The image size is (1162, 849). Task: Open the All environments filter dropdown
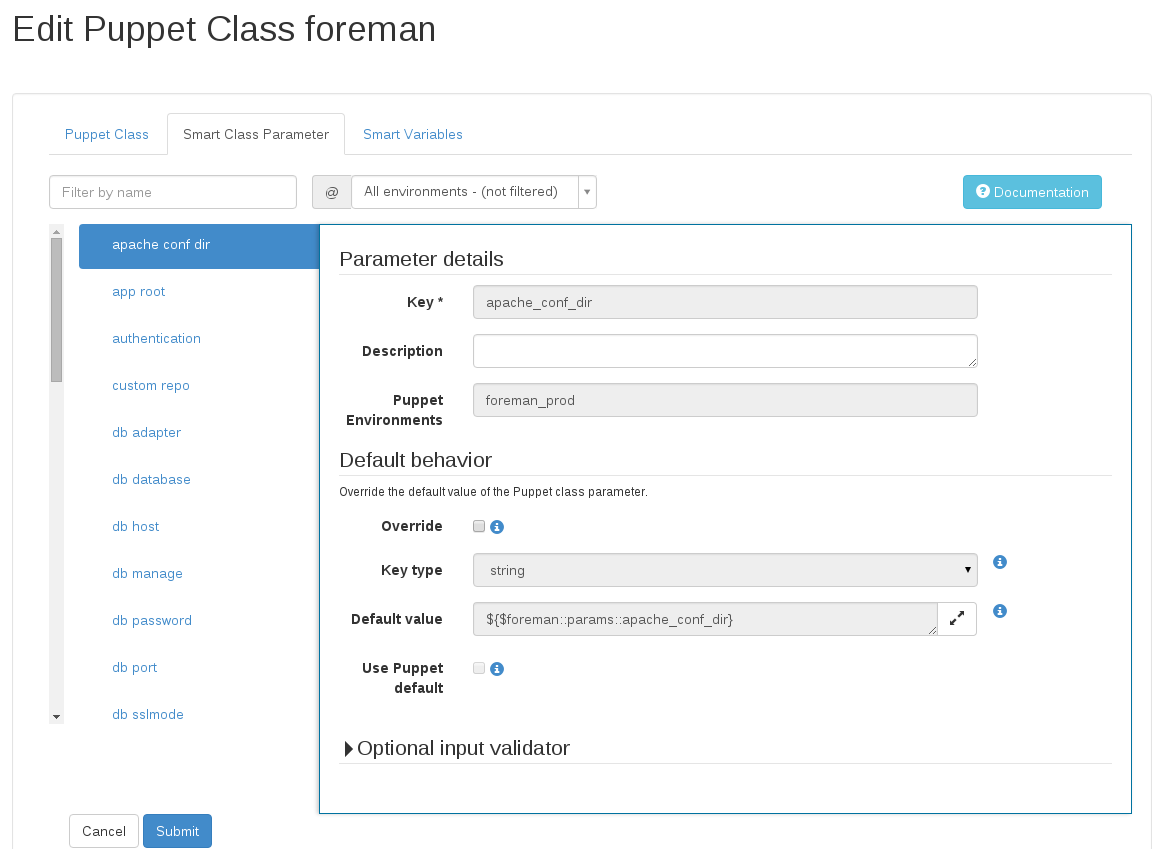pos(474,192)
